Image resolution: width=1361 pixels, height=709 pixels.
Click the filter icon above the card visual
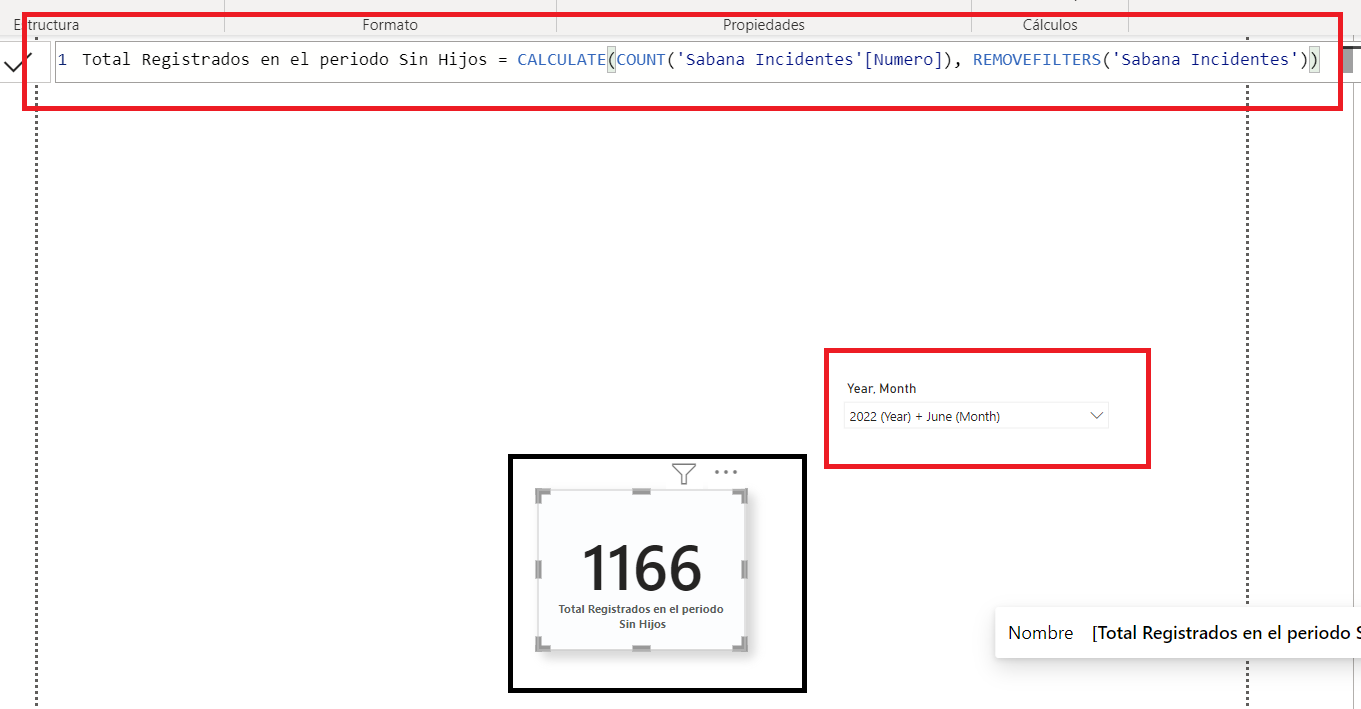(684, 474)
